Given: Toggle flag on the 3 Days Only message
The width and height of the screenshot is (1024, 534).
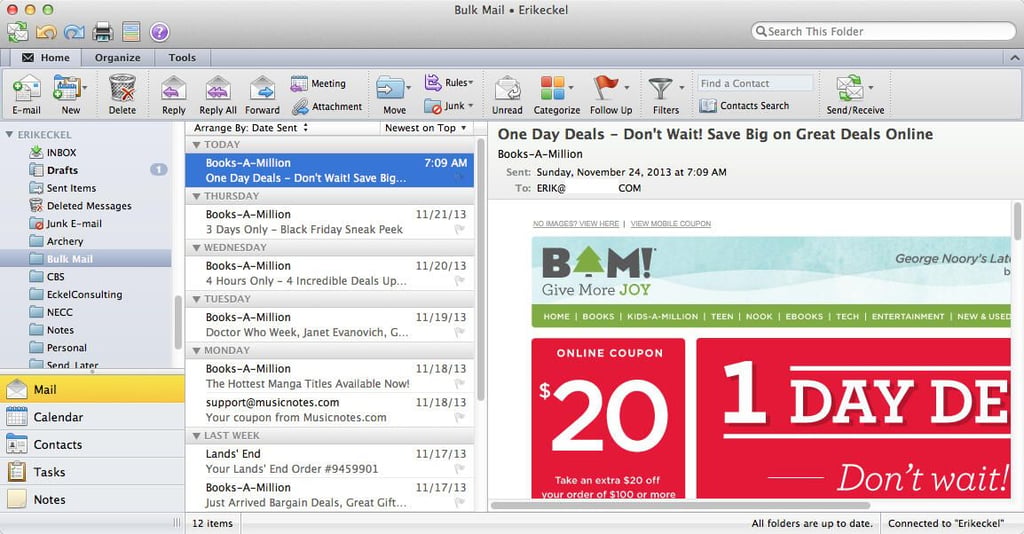Looking at the screenshot, I should (x=460, y=229).
